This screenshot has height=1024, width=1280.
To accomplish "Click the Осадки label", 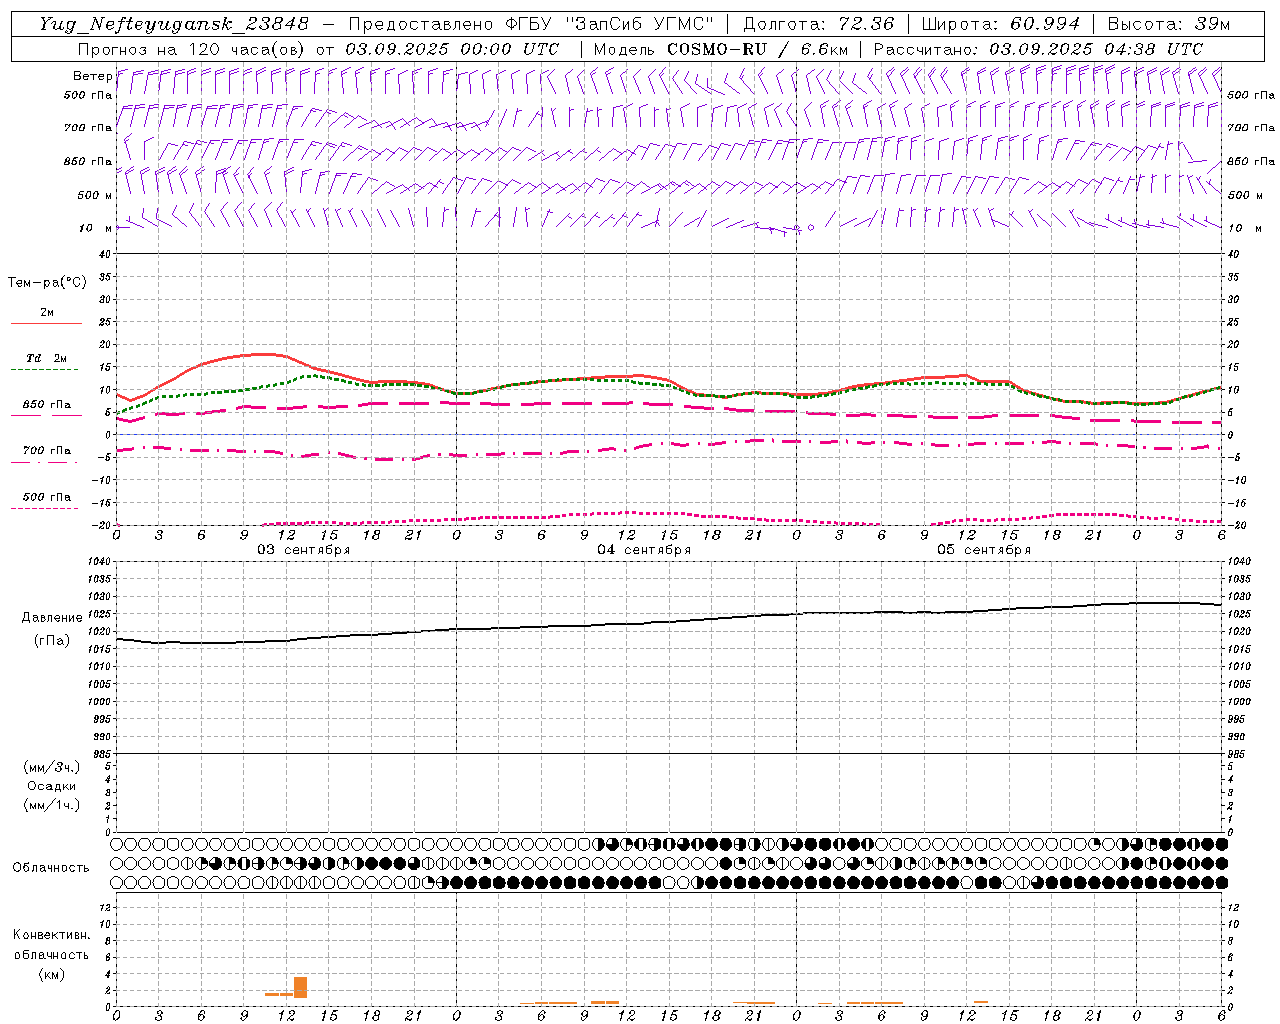I will [52, 786].
